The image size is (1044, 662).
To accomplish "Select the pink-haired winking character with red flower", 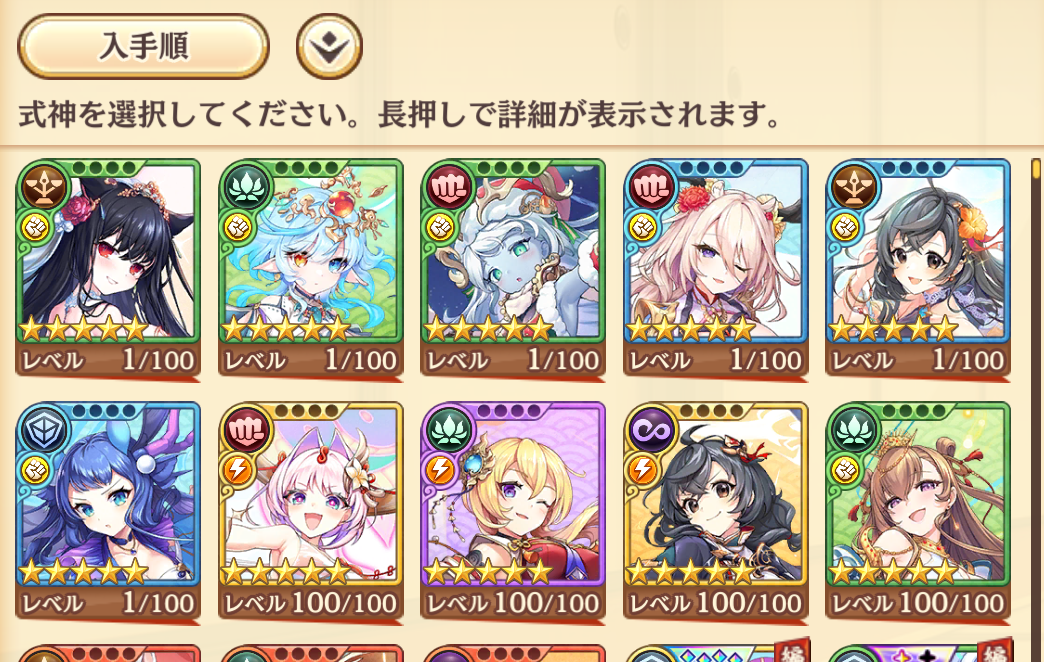I will click(716, 268).
